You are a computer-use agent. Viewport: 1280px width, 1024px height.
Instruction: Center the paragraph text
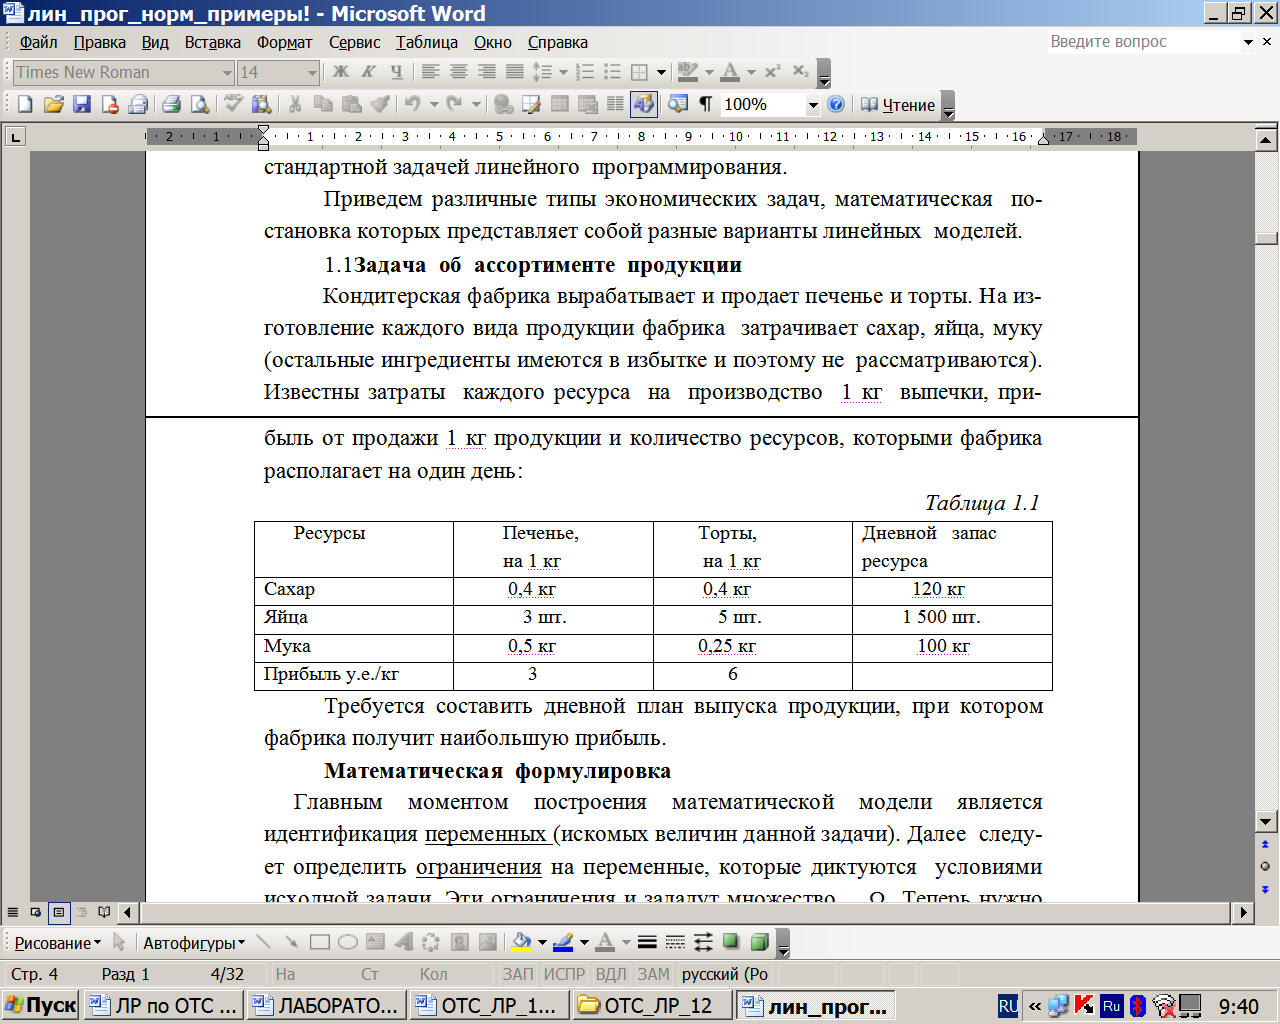click(458, 72)
